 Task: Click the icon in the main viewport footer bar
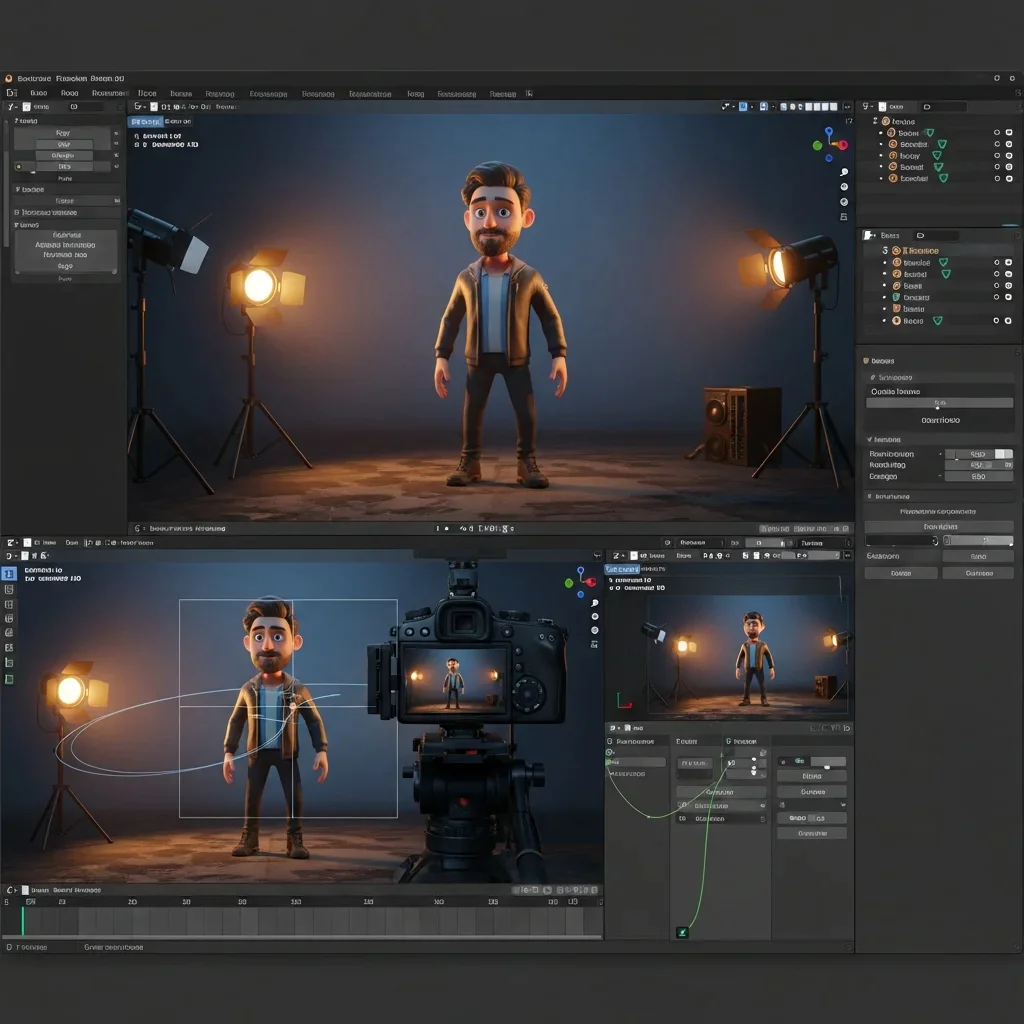[137, 528]
